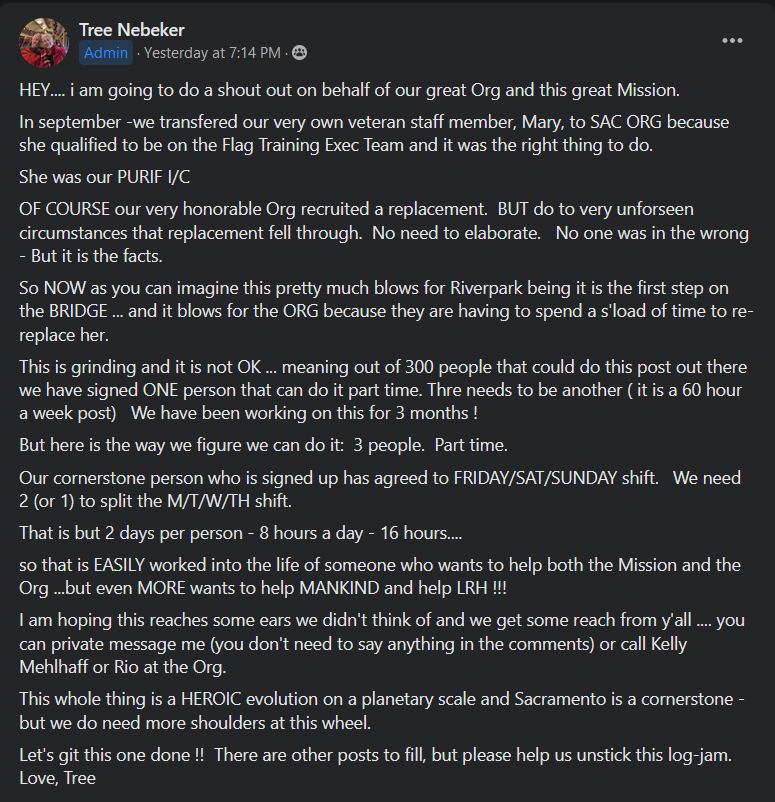This screenshot has height=802, width=775.
Task: Click the 'In september' paragraph about Mary
Action: coord(374,133)
